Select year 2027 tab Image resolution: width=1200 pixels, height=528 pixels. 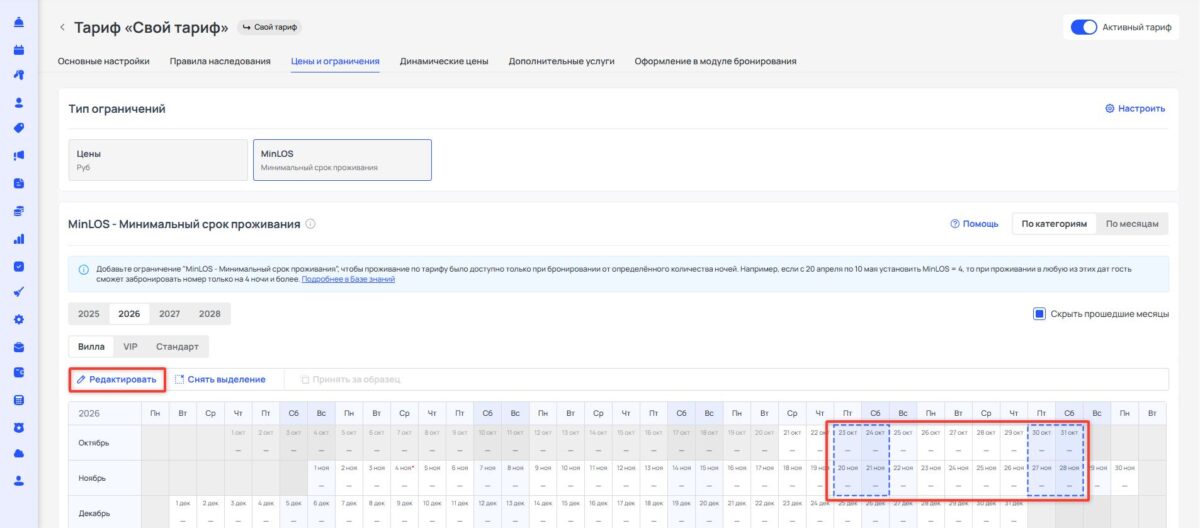pyautogui.click(x=169, y=314)
